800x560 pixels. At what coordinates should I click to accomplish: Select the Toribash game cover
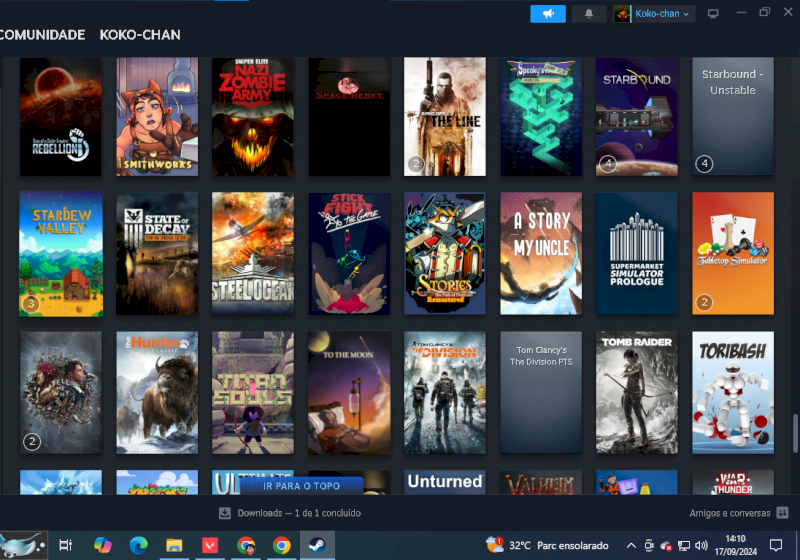(x=733, y=393)
